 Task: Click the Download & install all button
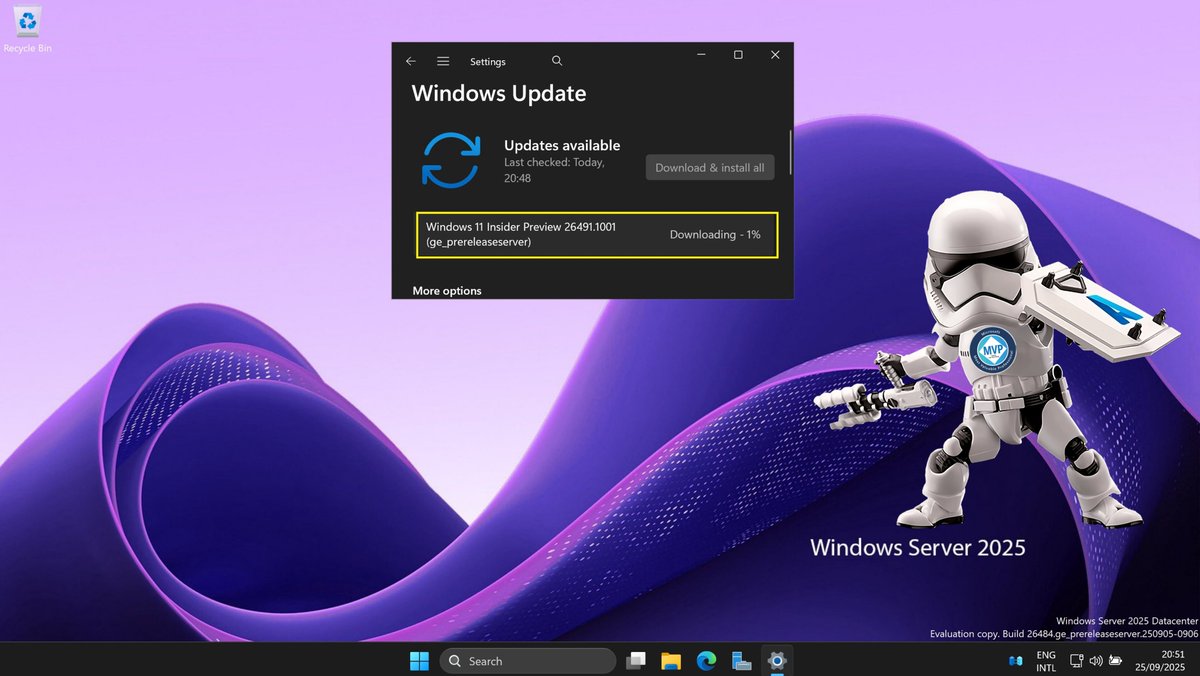[710, 168]
